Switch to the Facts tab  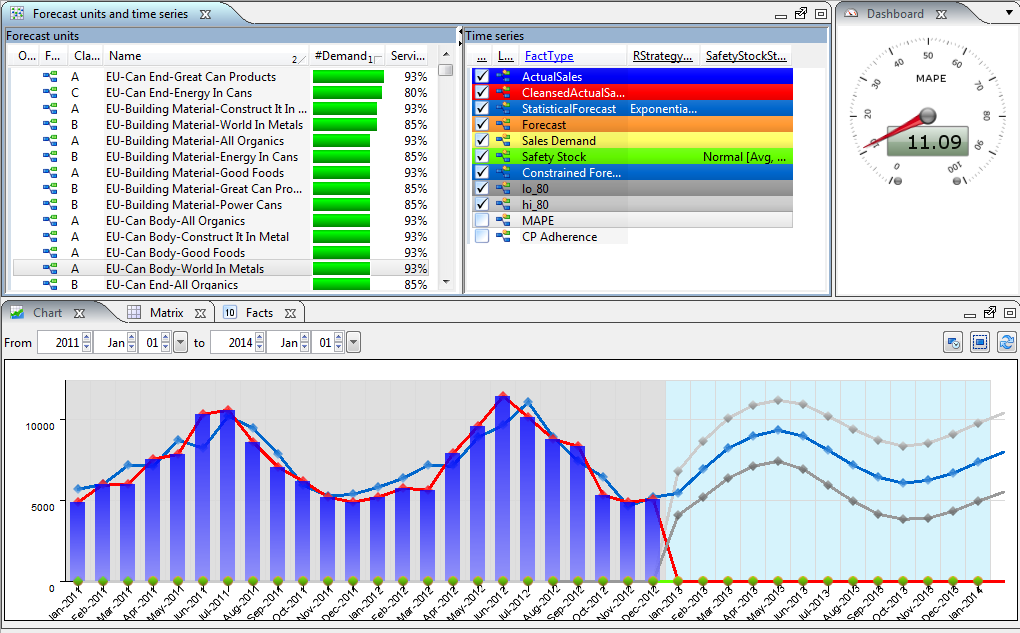click(x=259, y=313)
